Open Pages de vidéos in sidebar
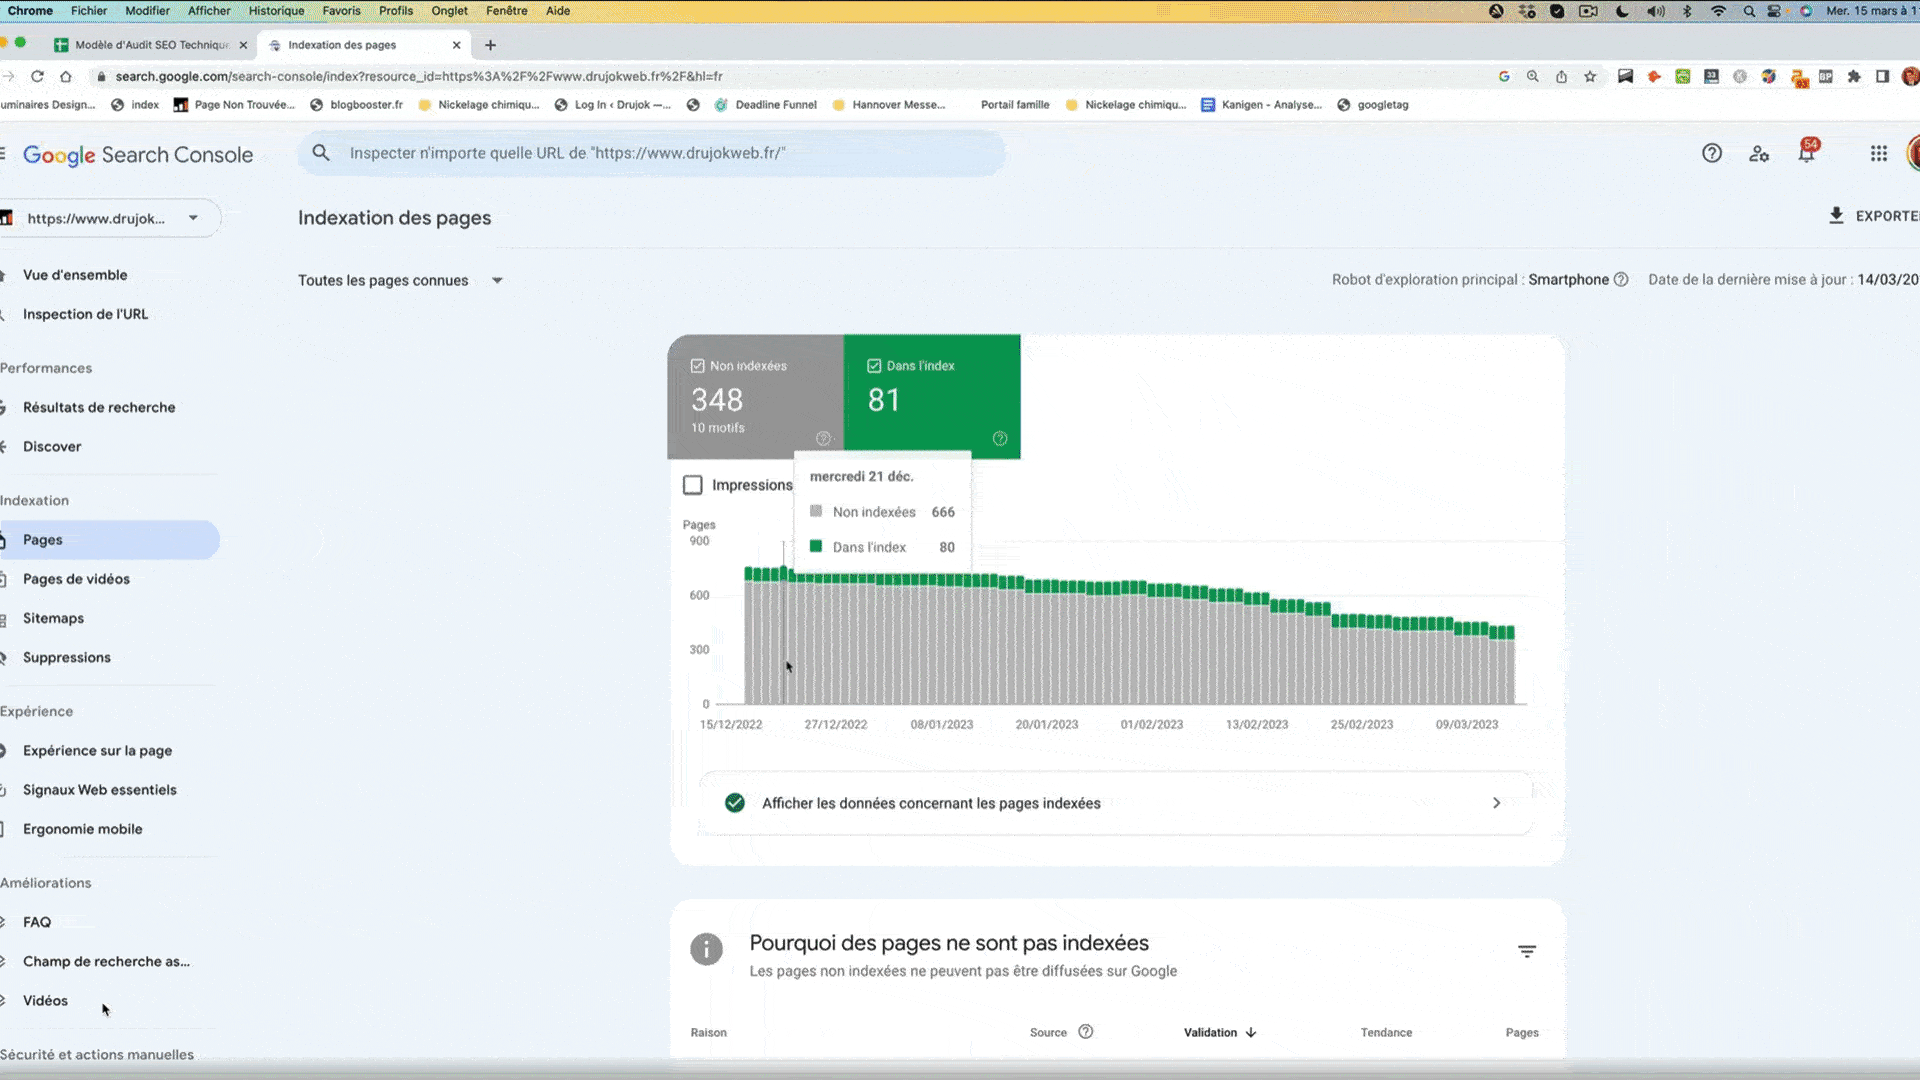Screen dimensions: 1920x1080 coord(76,579)
